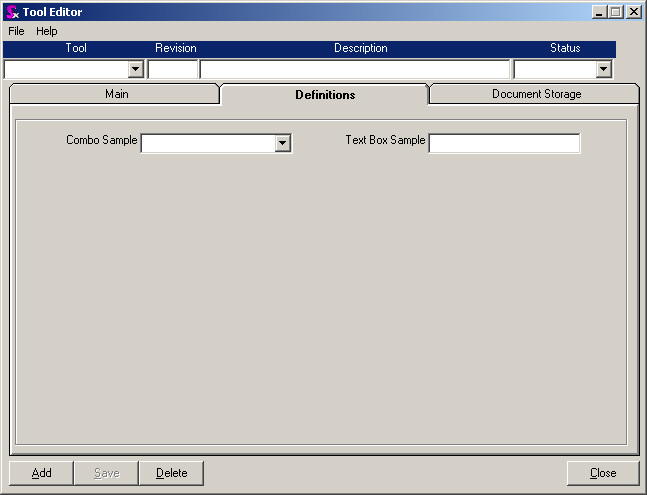Open the Combo Sample dropdown list

(x=283, y=144)
